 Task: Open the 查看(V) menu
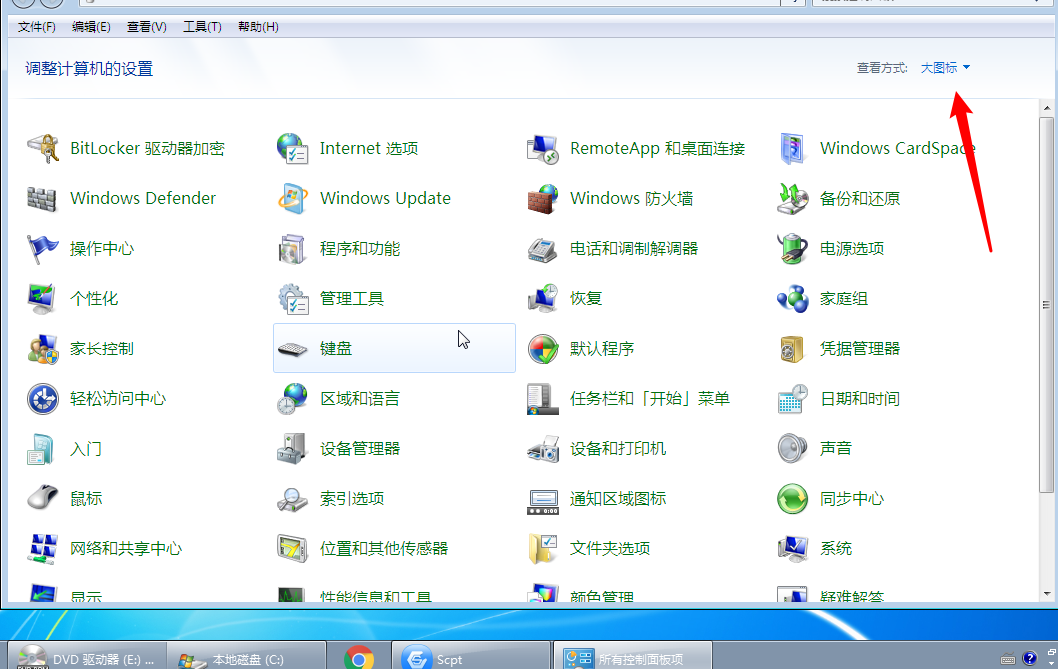(x=147, y=27)
